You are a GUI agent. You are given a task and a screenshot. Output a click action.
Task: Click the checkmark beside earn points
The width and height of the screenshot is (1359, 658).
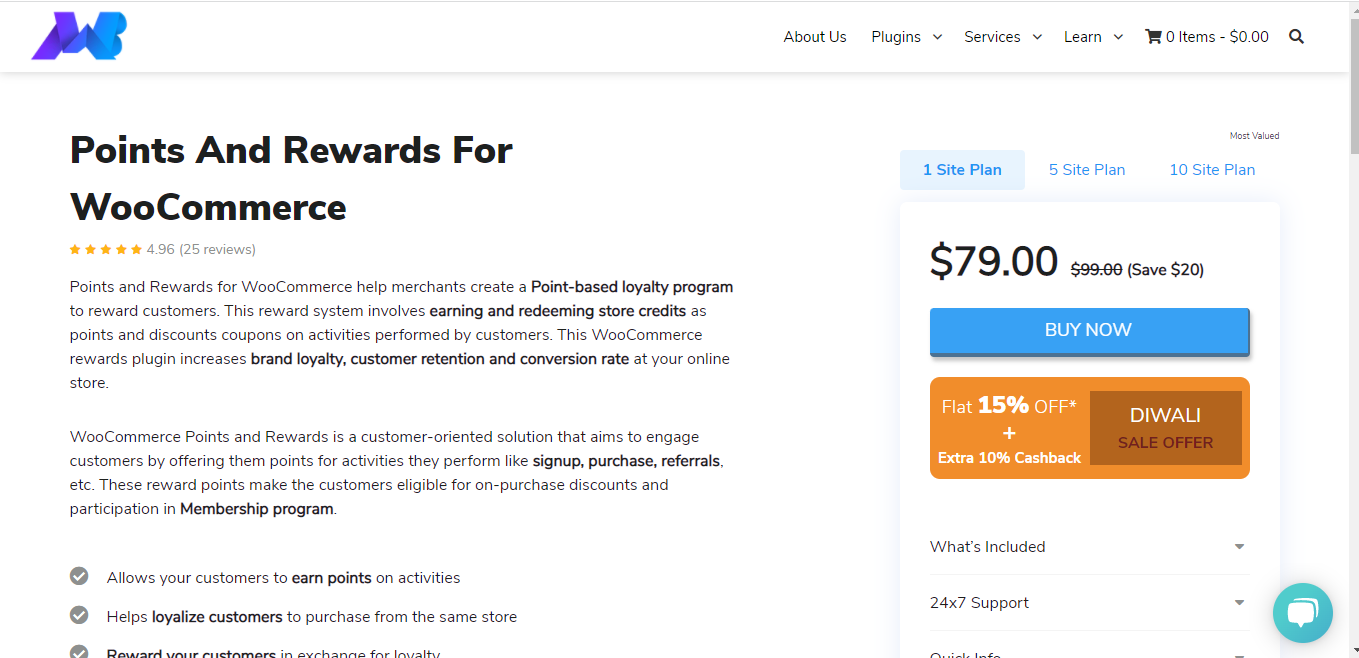79,576
